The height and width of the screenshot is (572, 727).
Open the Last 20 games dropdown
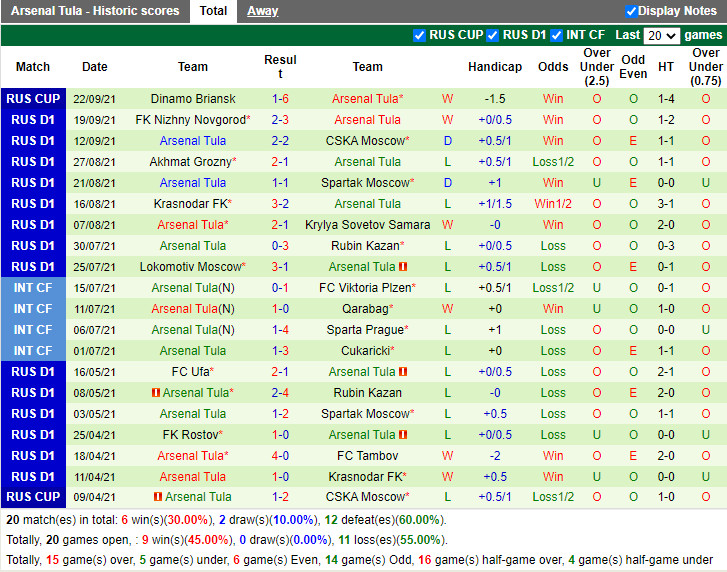pos(662,36)
